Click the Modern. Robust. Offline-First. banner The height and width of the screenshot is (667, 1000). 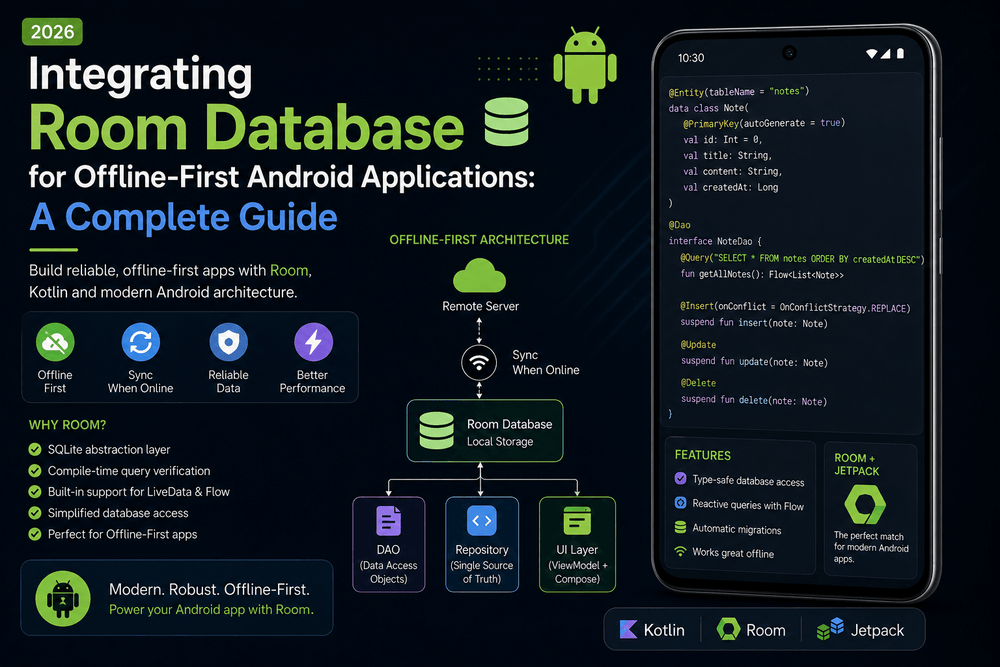[177, 598]
